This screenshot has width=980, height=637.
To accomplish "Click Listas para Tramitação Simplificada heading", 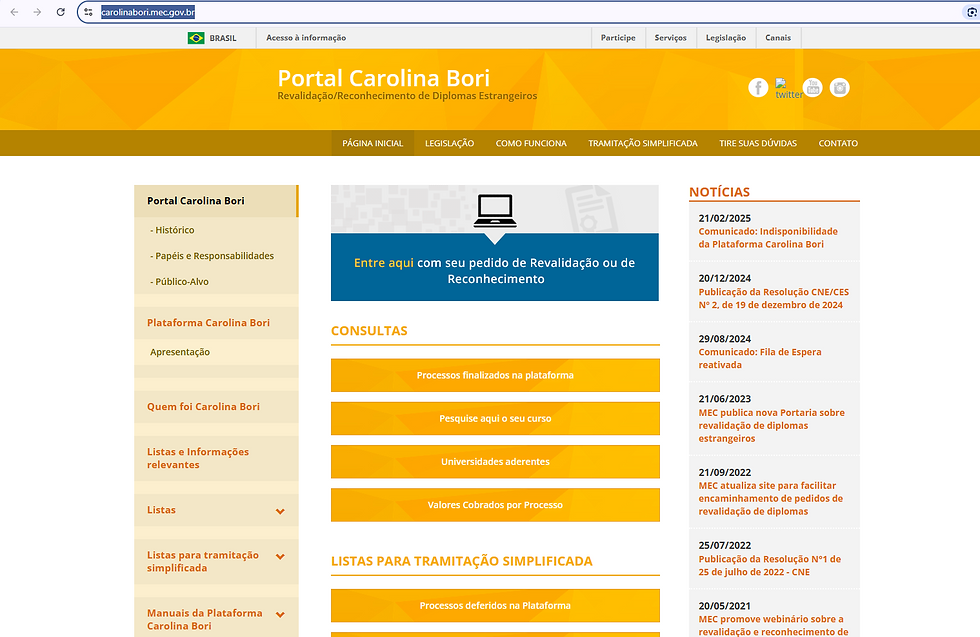I will coord(461,561).
